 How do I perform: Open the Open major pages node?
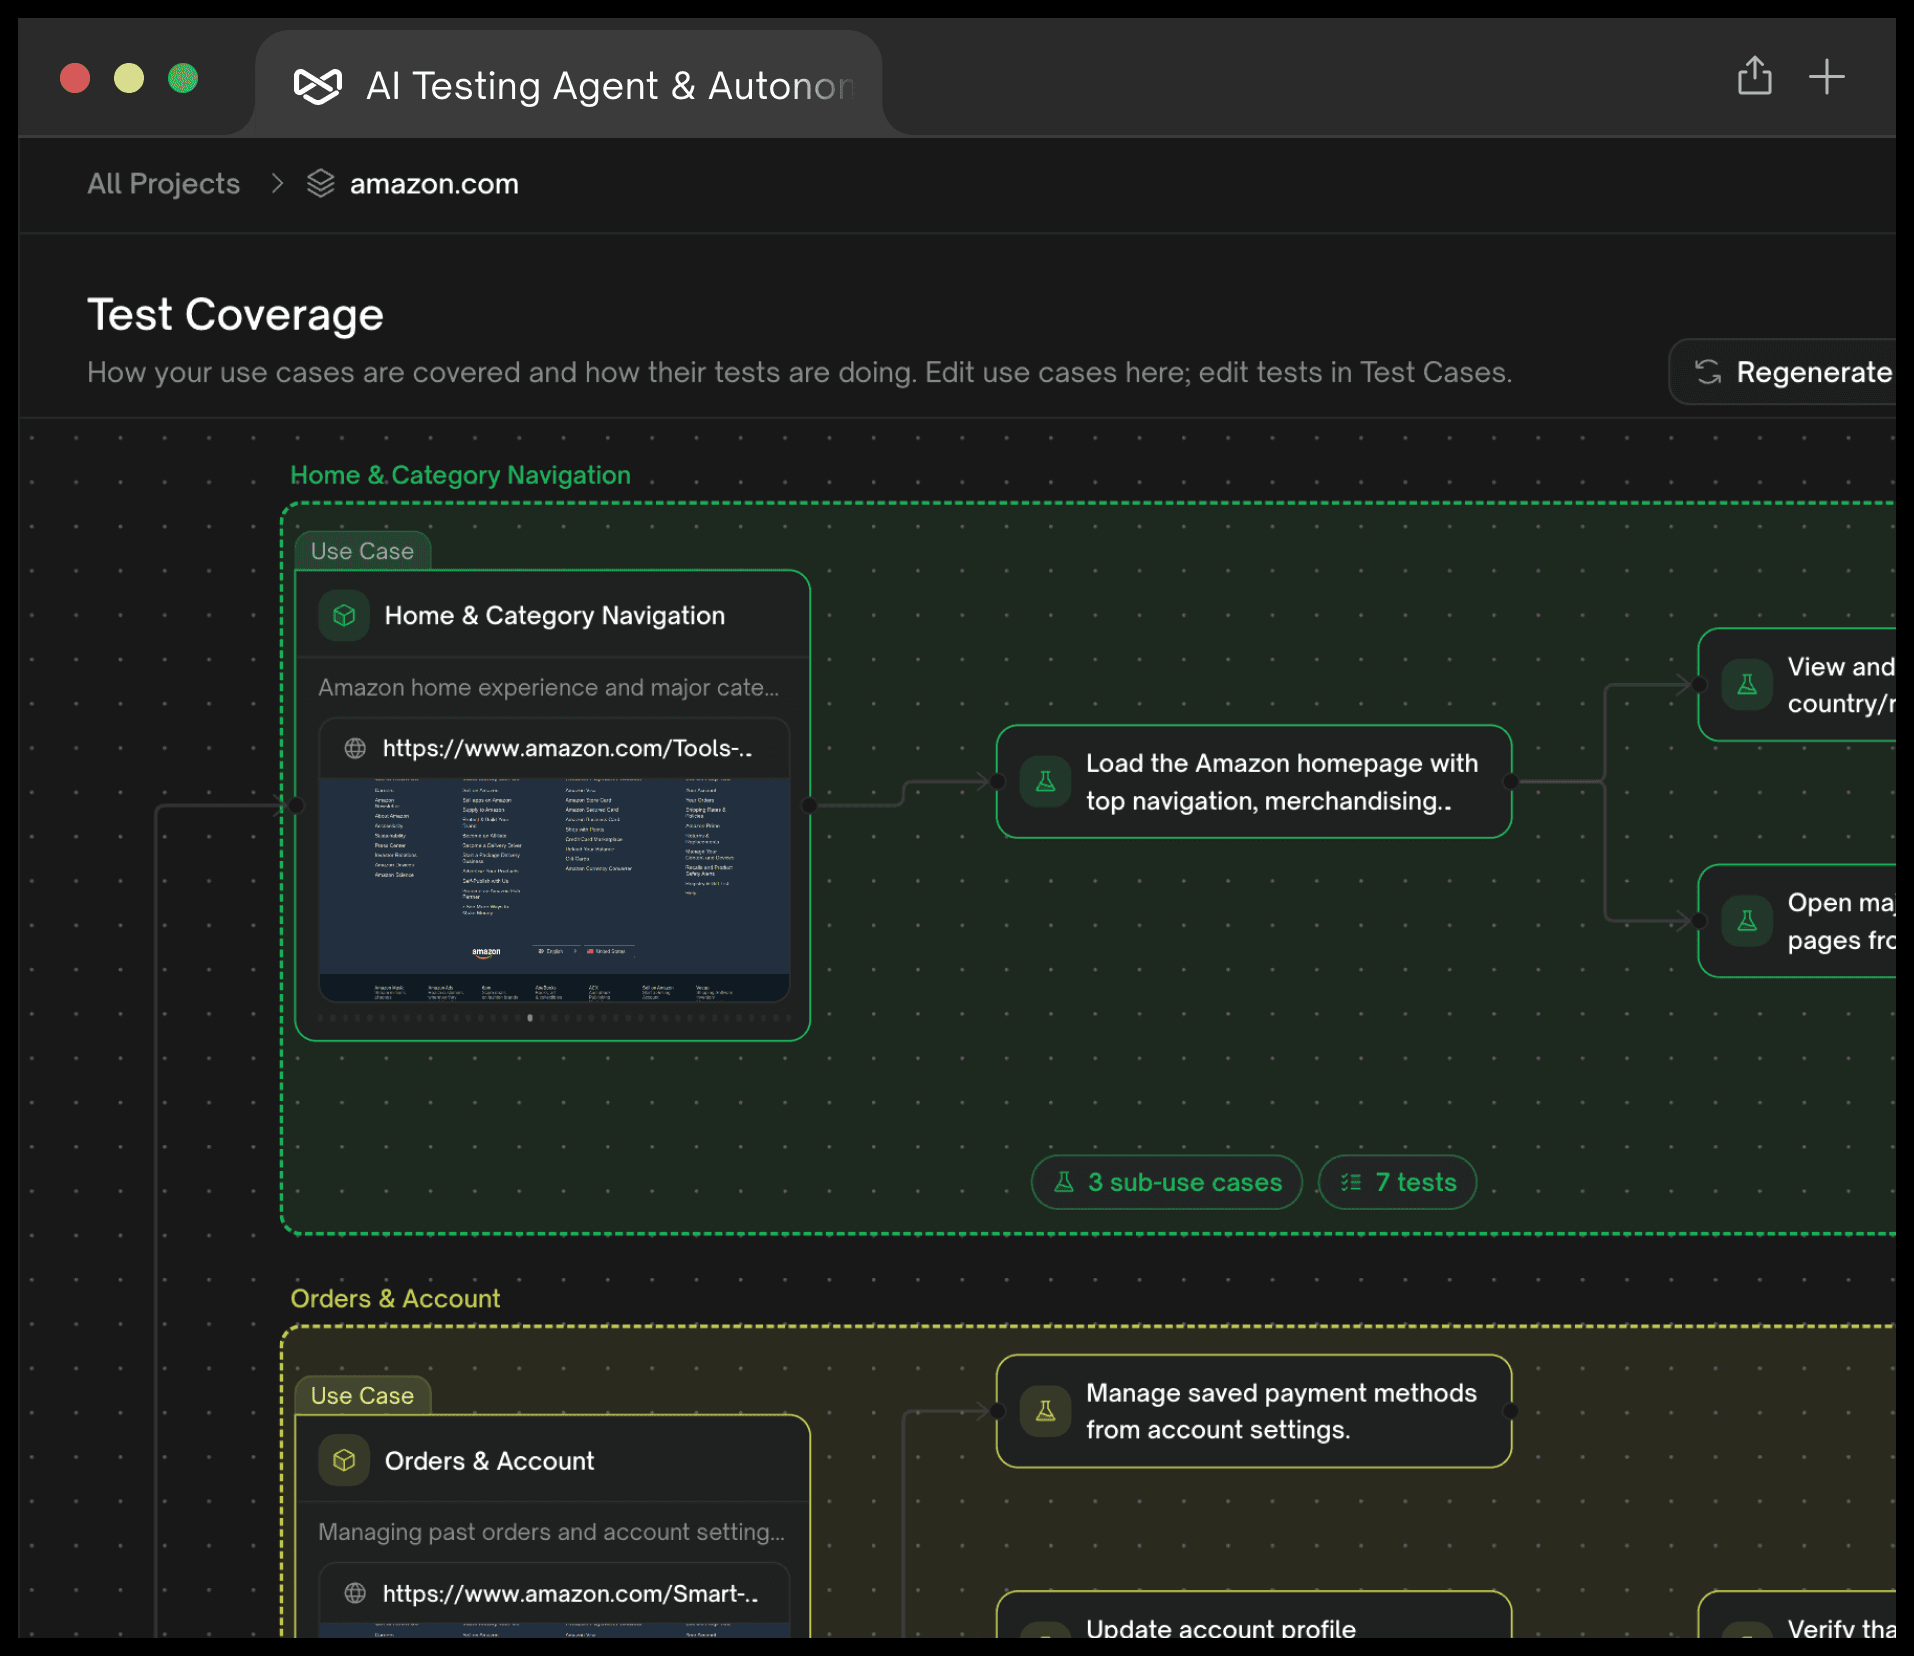[x=1797, y=921]
